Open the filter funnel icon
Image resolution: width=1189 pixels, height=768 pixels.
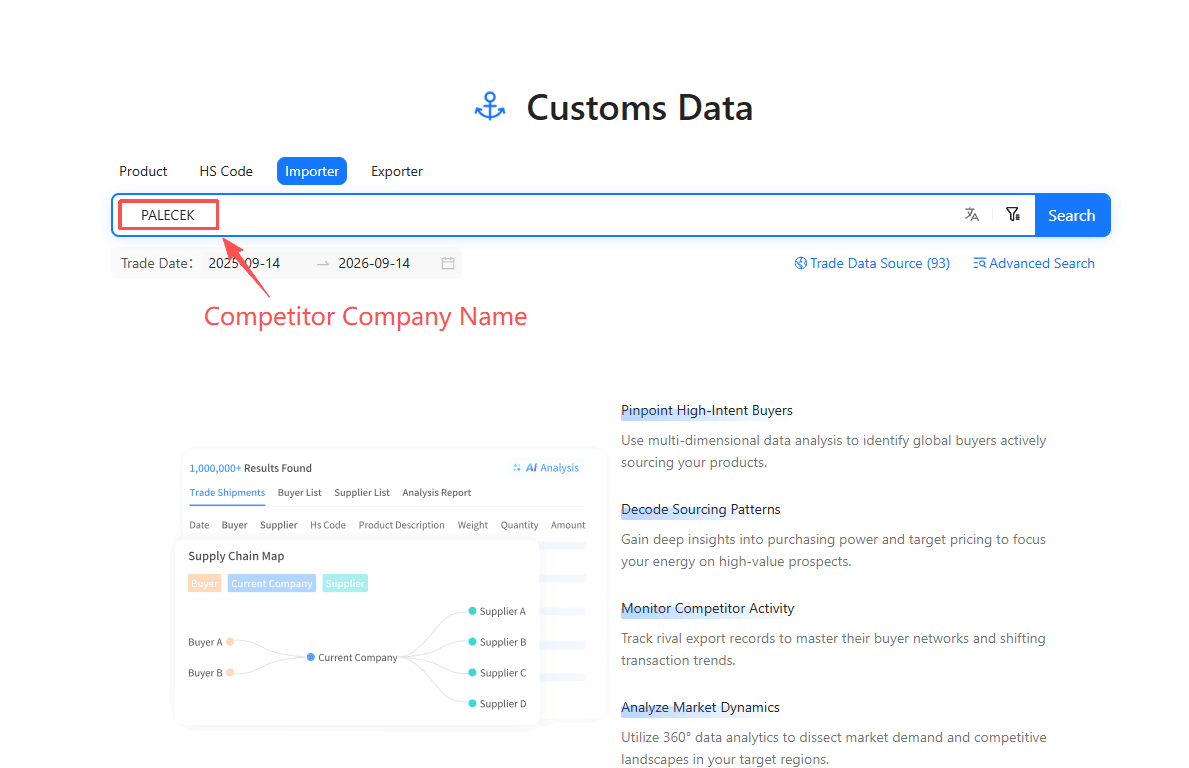pyautogui.click(x=1013, y=215)
